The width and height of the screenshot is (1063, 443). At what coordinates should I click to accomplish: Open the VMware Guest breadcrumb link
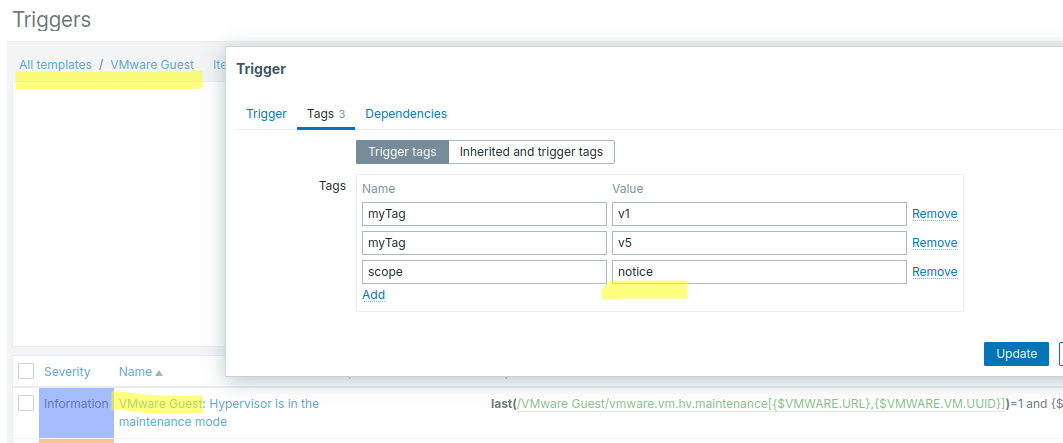(x=152, y=65)
